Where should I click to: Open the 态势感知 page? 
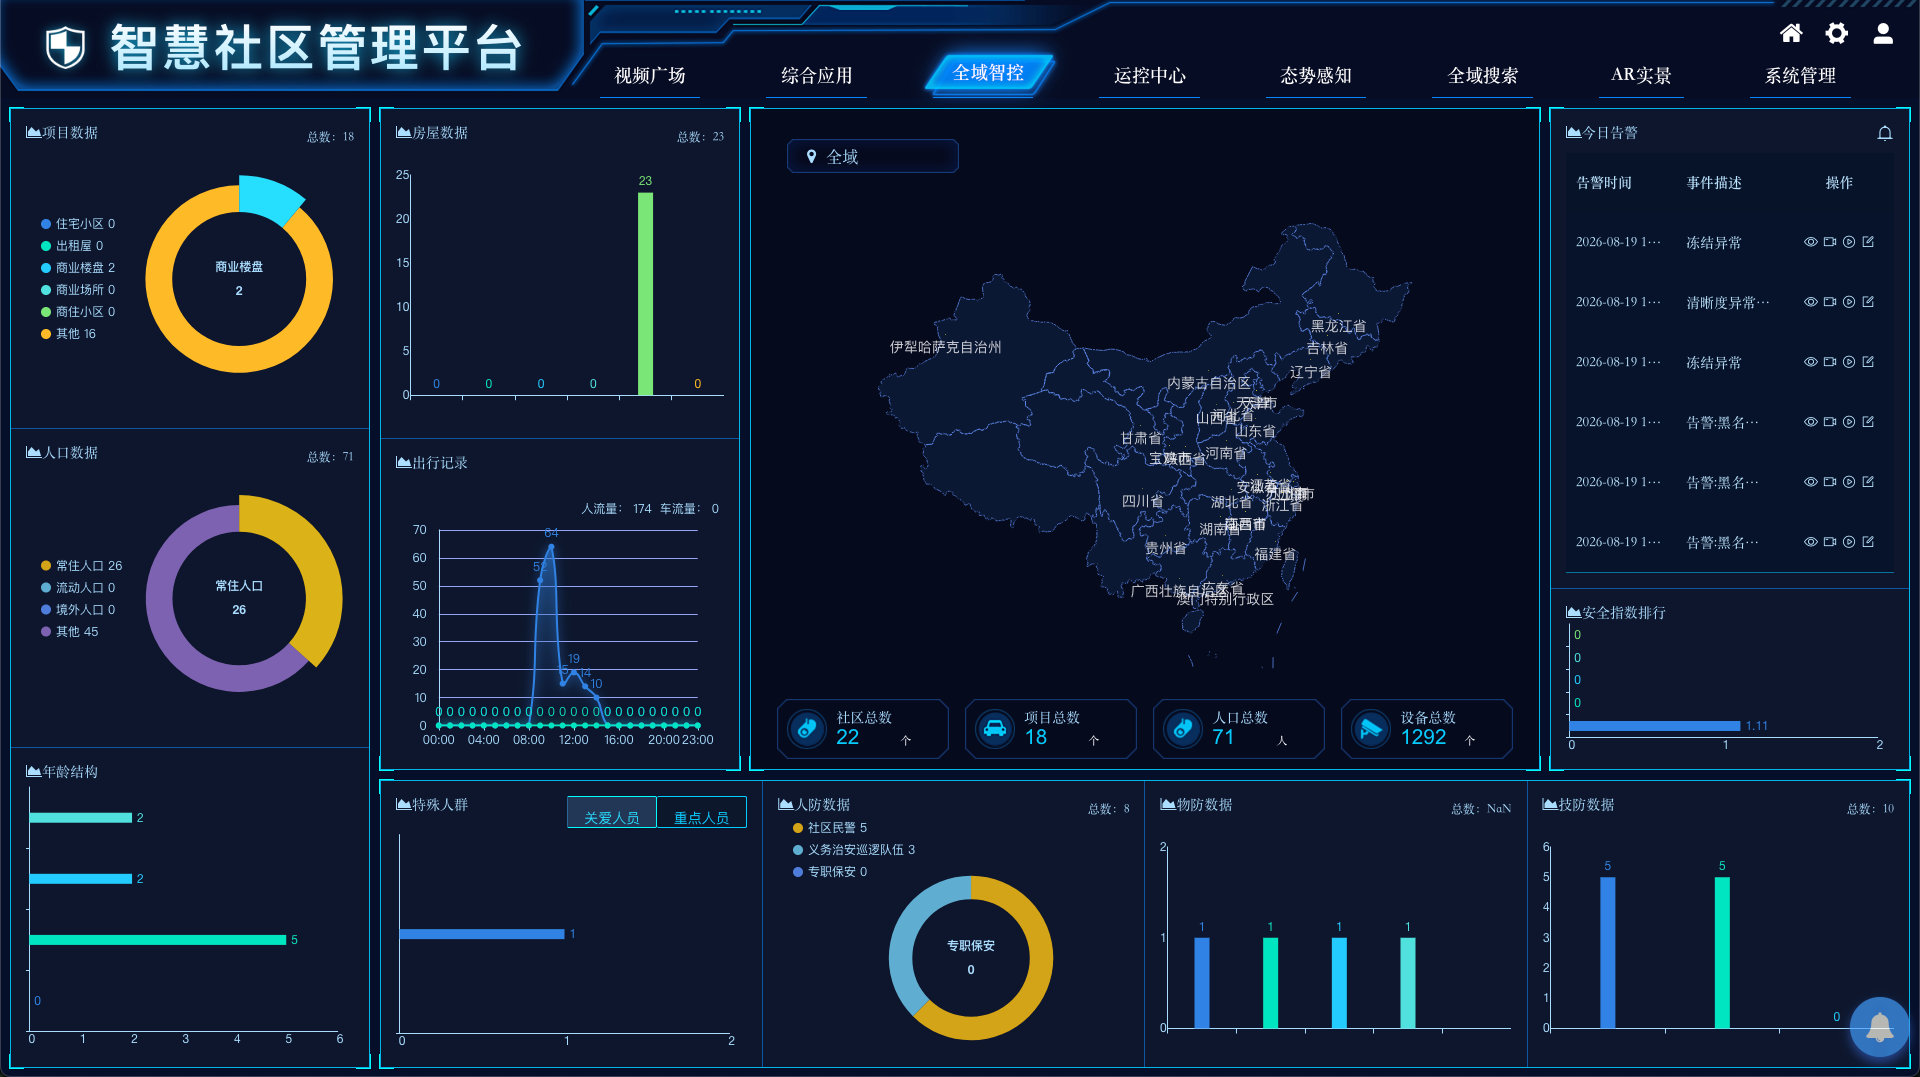[x=1316, y=76]
